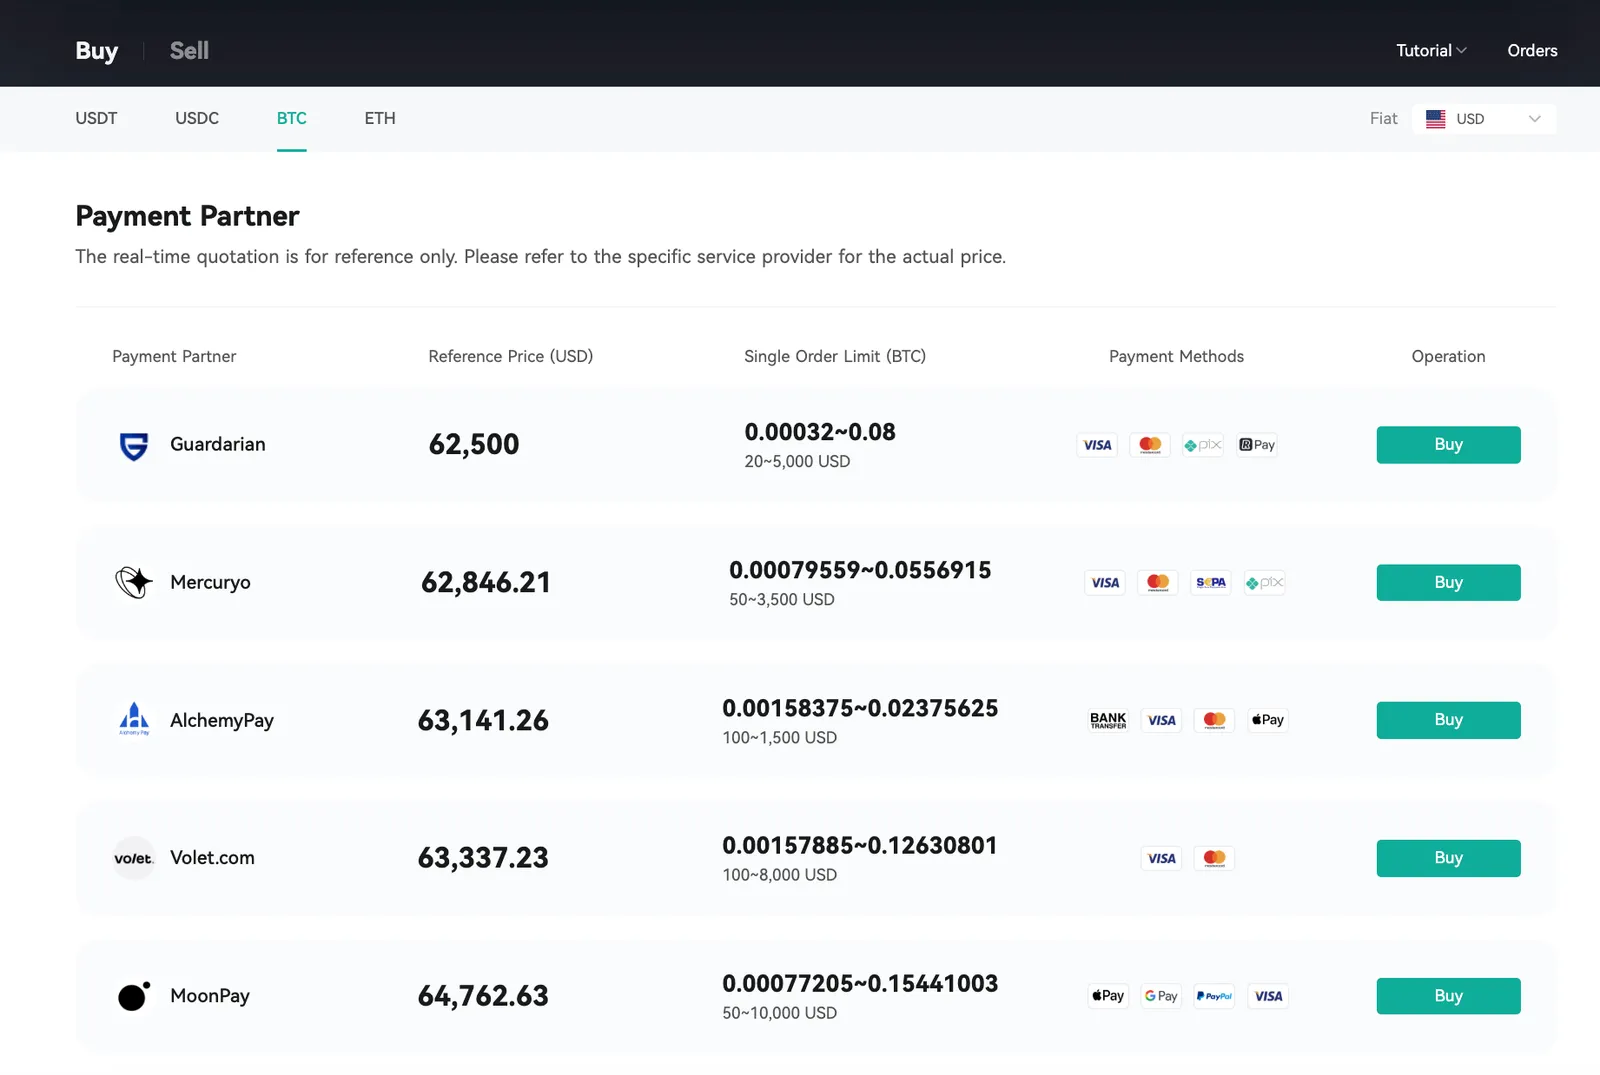This screenshot has width=1600, height=1075.
Task: Click the Bank Transfer icon in AlchemyPay row
Action: [1108, 720]
